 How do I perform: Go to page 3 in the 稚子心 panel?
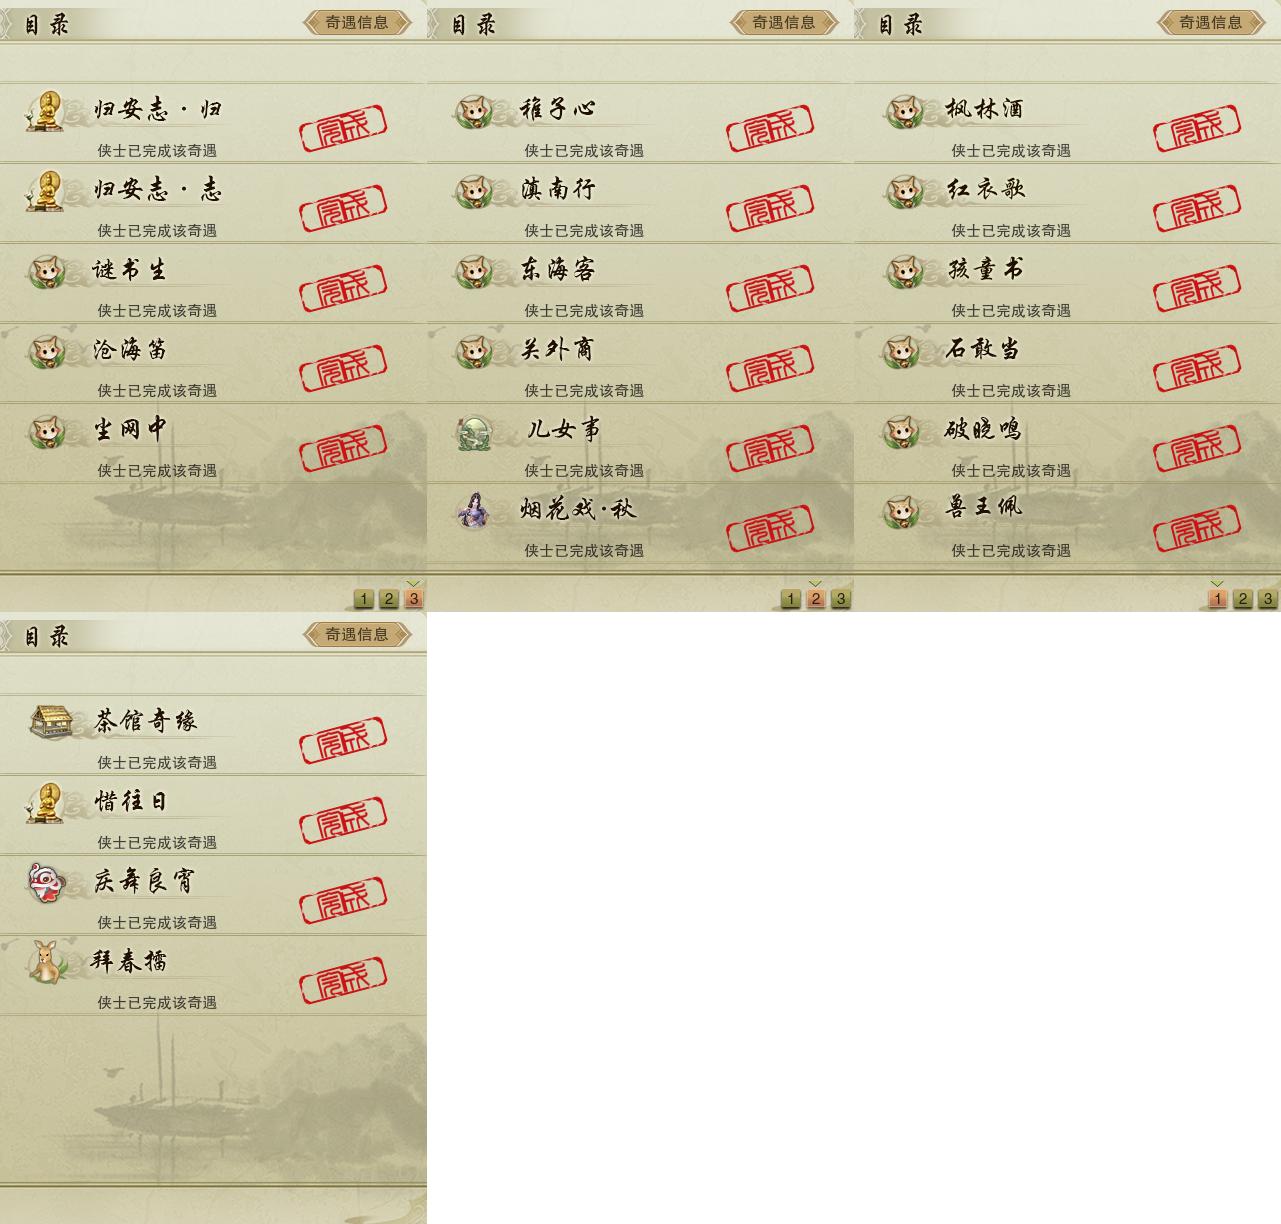[841, 599]
